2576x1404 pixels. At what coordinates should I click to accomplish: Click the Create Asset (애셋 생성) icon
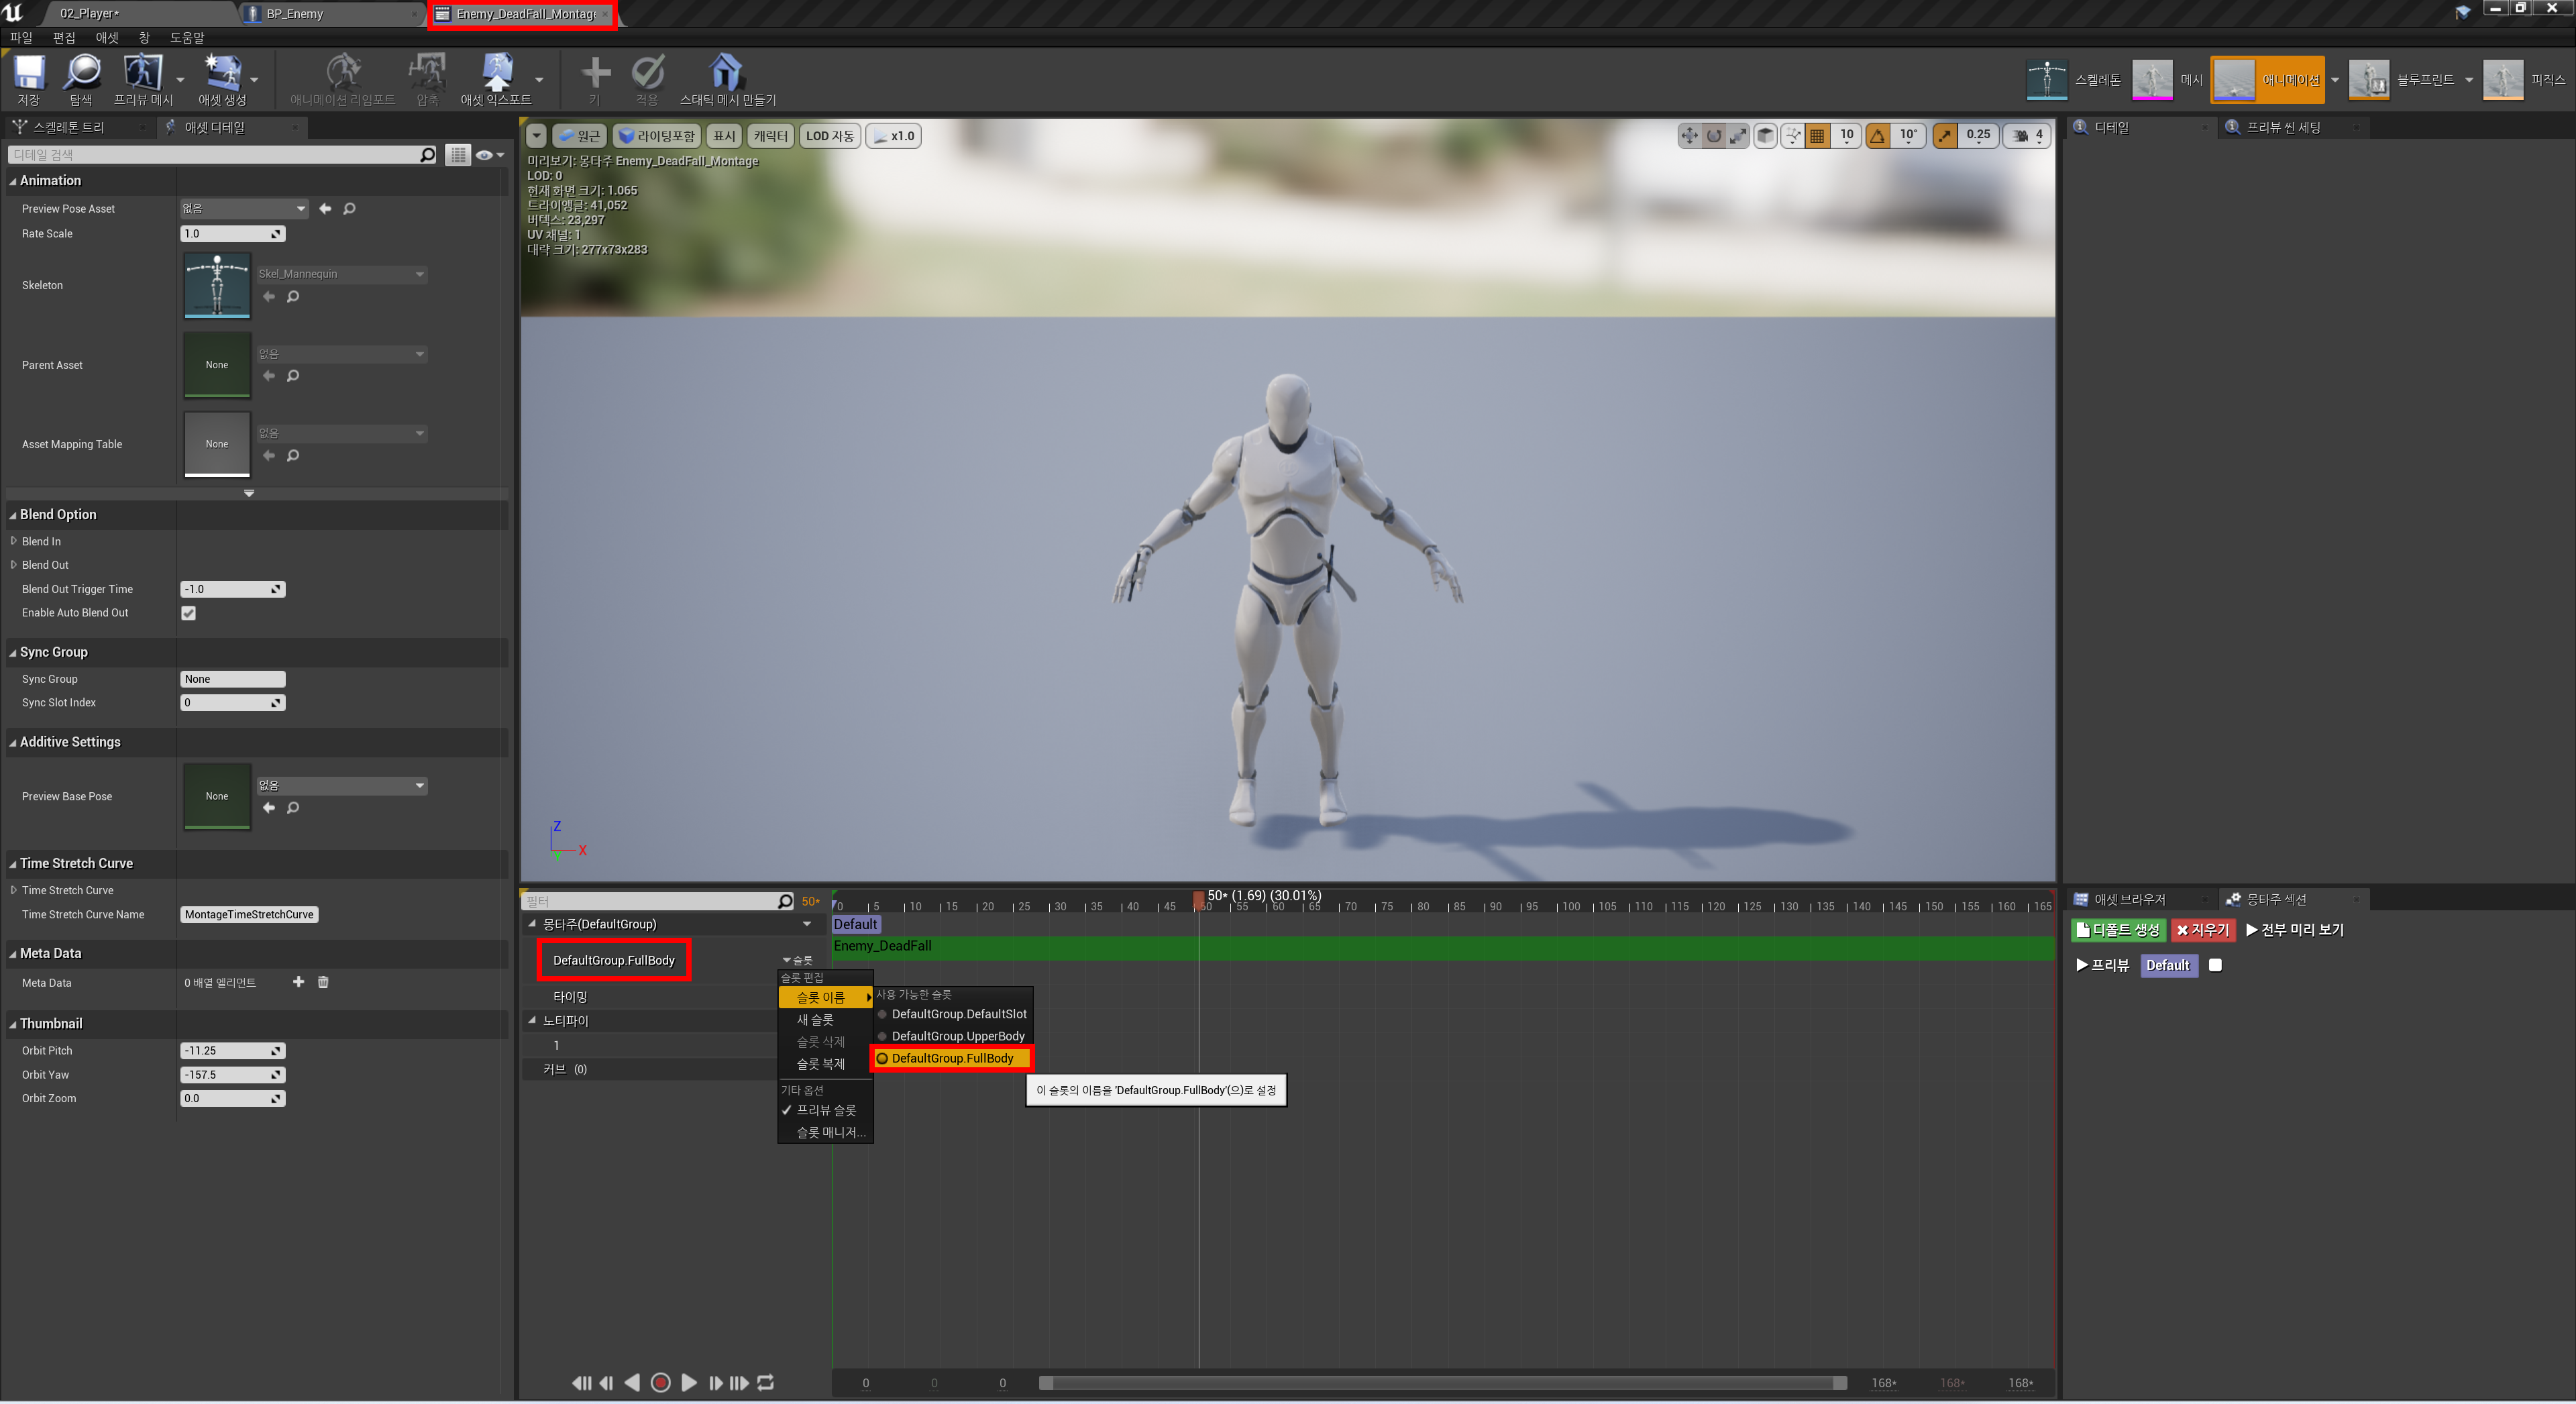click(x=222, y=79)
